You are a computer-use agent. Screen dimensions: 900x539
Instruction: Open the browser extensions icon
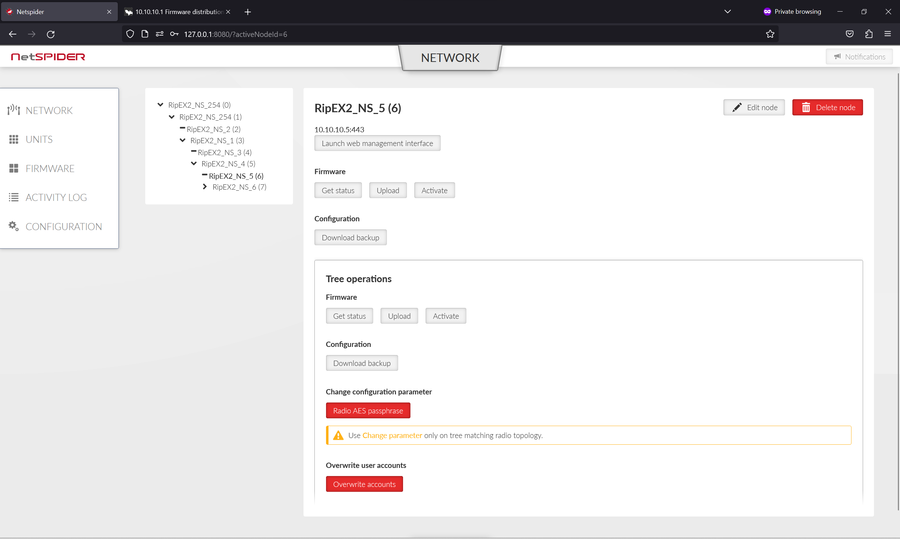(x=868, y=34)
